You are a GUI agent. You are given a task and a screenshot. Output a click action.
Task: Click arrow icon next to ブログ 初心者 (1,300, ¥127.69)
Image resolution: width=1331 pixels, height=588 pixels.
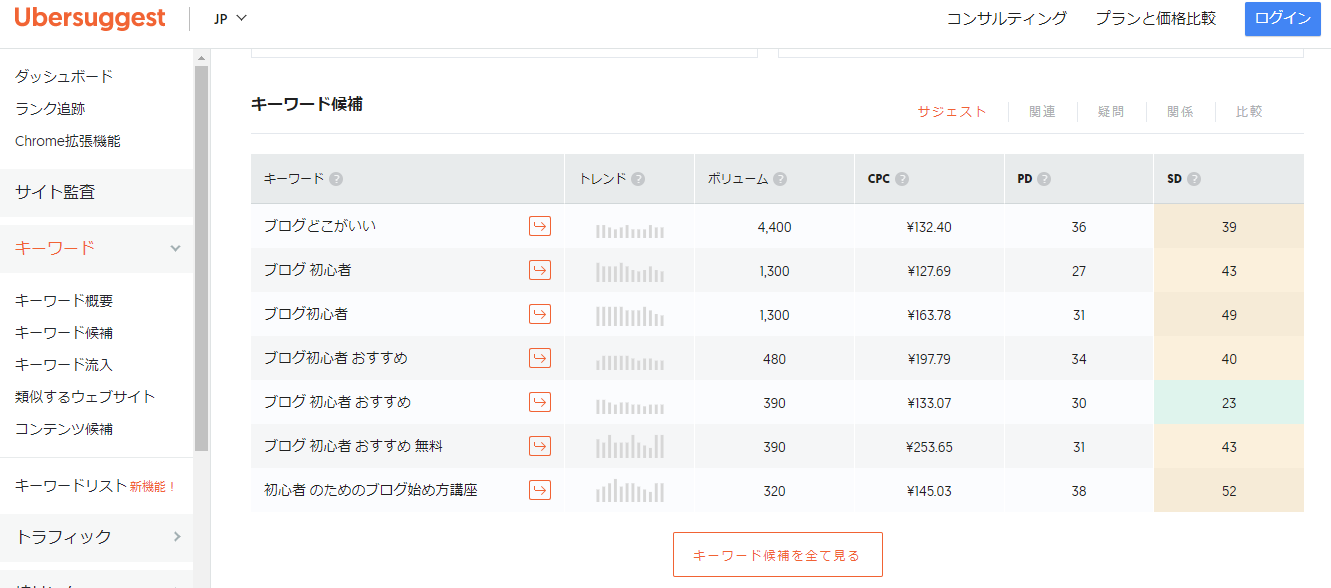(540, 271)
